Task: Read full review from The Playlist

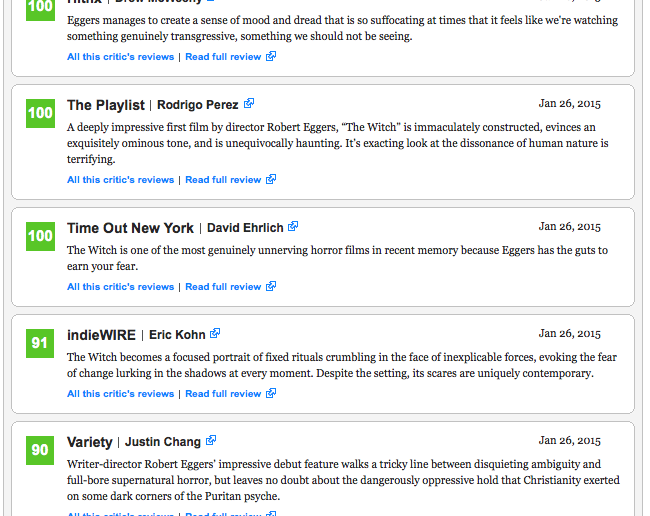Action: (223, 180)
